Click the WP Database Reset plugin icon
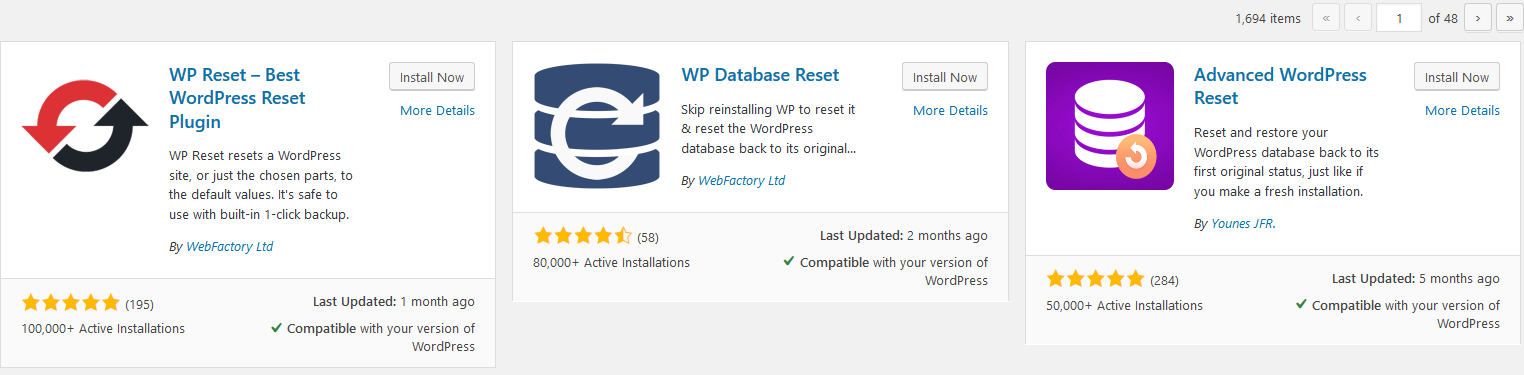1524x375 pixels. (598, 126)
